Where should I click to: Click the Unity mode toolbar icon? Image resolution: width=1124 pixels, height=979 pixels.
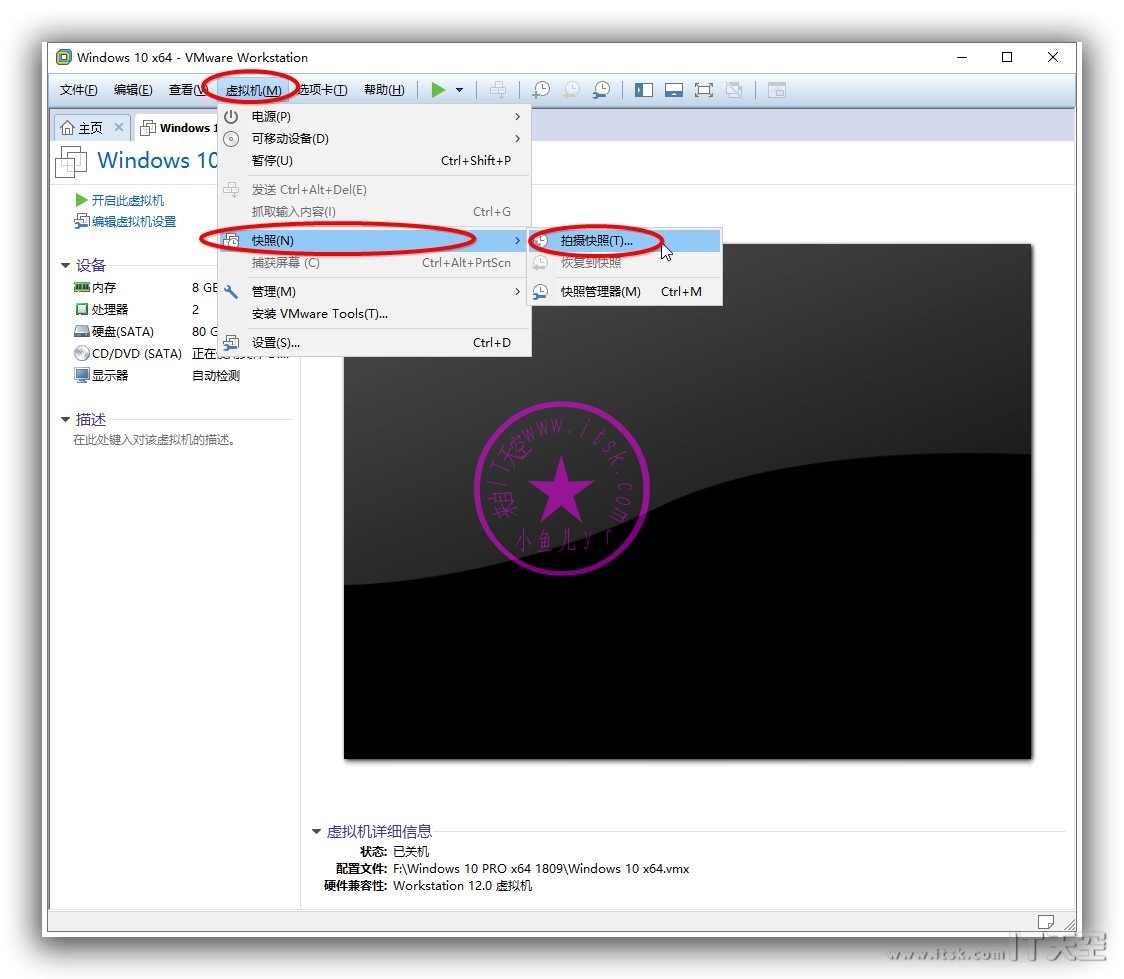[x=733, y=90]
